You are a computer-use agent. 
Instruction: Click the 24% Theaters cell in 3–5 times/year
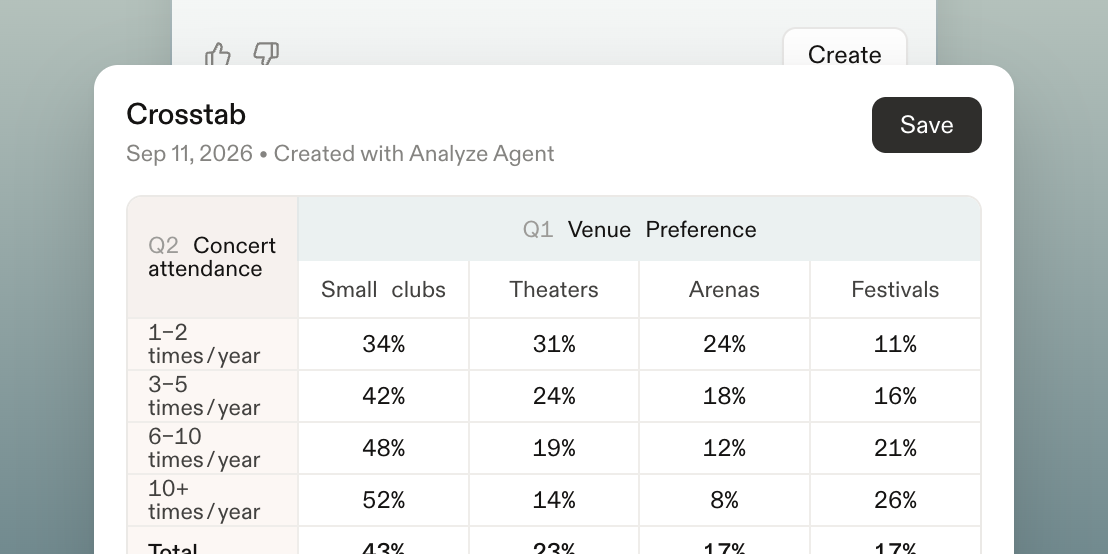(554, 396)
